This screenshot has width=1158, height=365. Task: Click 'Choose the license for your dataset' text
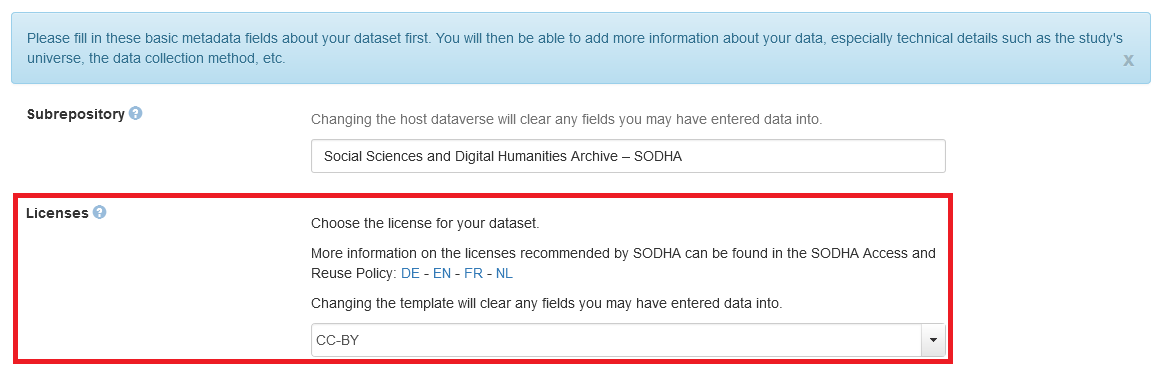tap(425, 223)
